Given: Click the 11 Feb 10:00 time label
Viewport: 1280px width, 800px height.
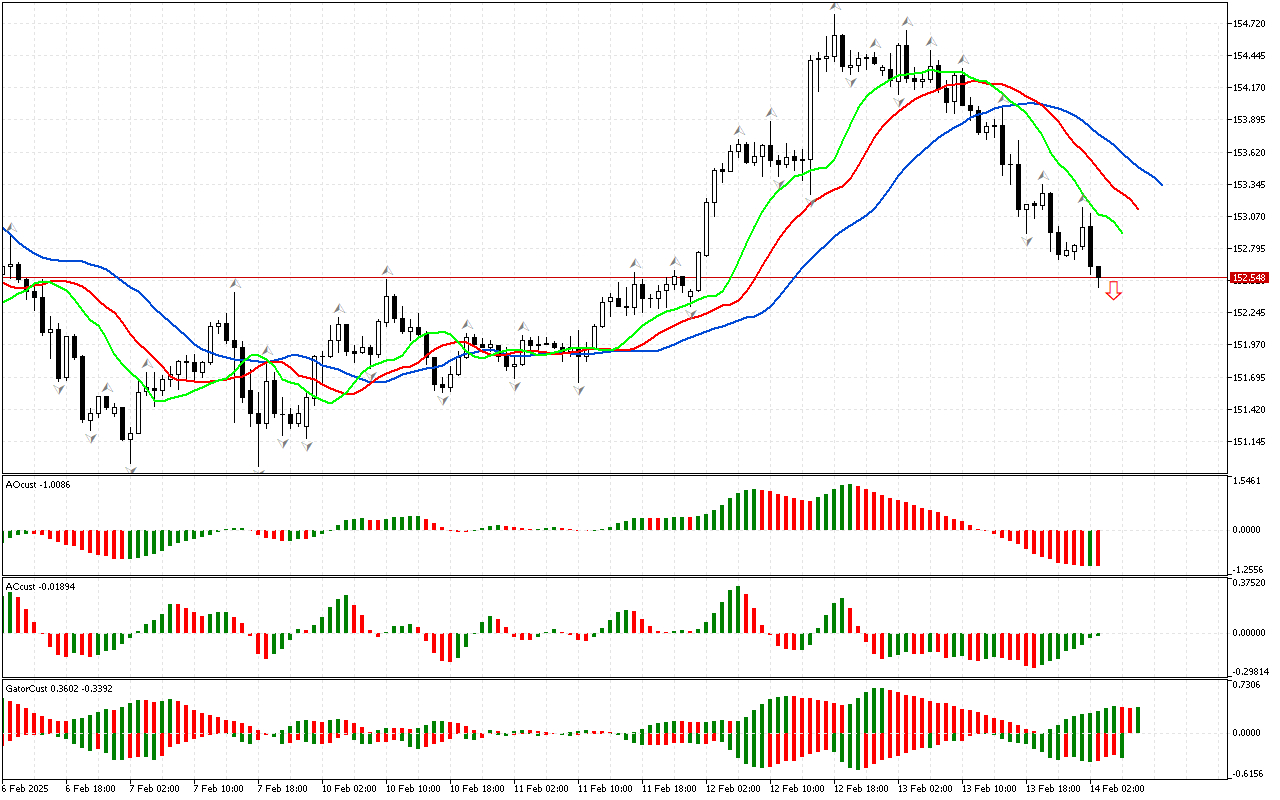Looking at the screenshot, I should point(606,788).
